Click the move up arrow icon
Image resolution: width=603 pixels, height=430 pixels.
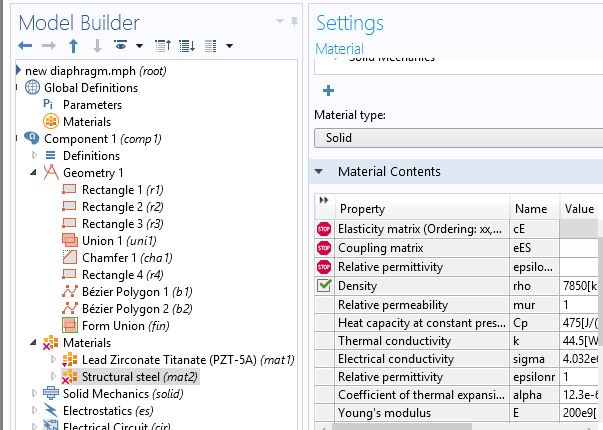point(73,46)
